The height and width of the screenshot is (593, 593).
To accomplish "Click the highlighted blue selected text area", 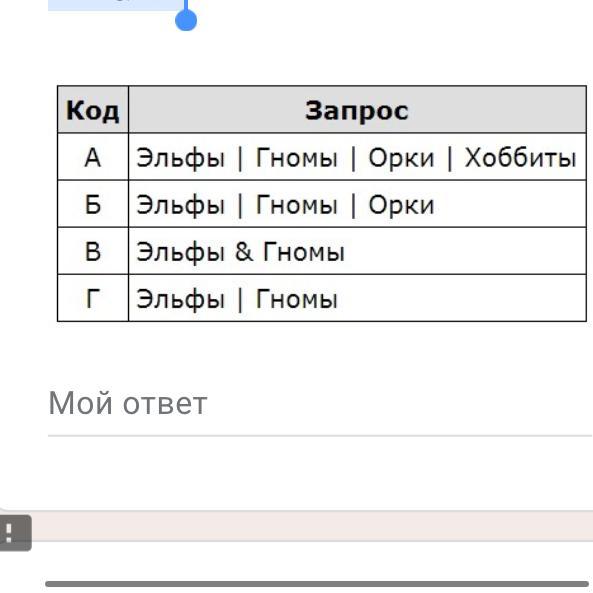I will click(116, 5).
